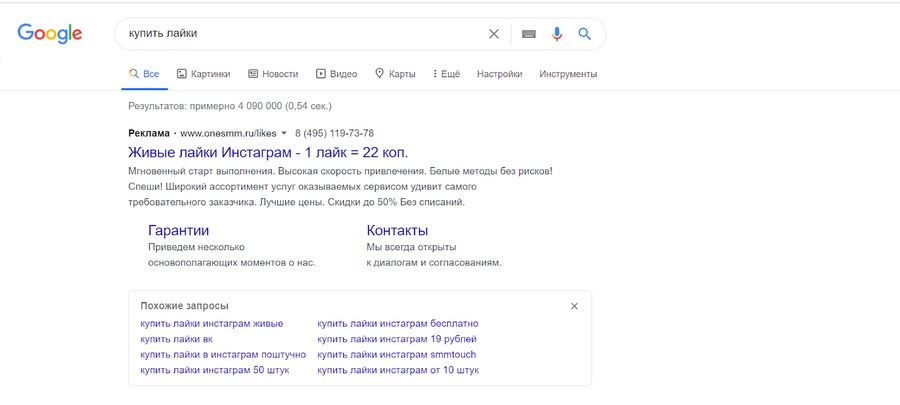Search купить лайки инстаграм бесплатно

pyautogui.click(x=398, y=324)
